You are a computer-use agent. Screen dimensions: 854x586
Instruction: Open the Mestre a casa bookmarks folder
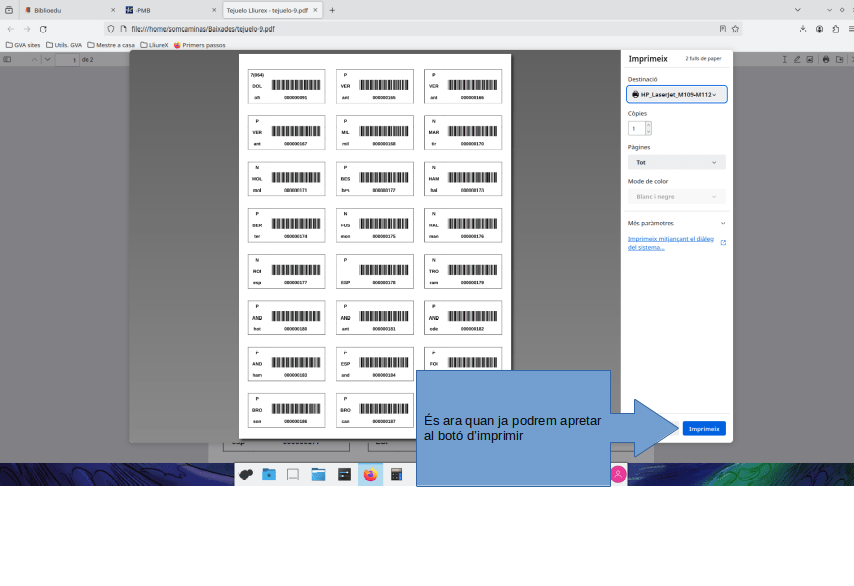[111, 45]
